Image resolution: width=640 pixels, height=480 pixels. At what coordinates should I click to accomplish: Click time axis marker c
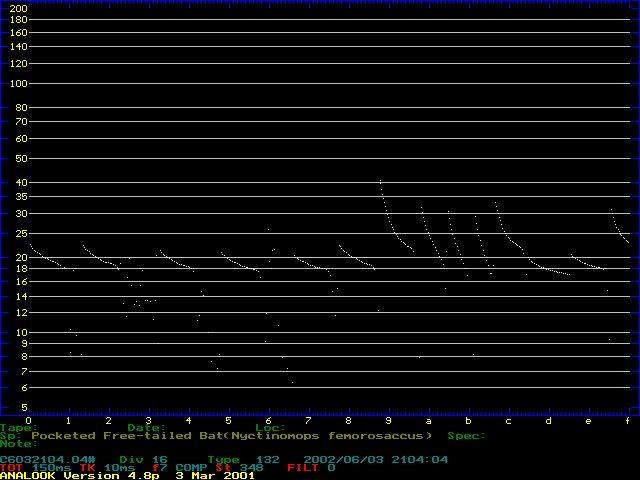coord(508,420)
